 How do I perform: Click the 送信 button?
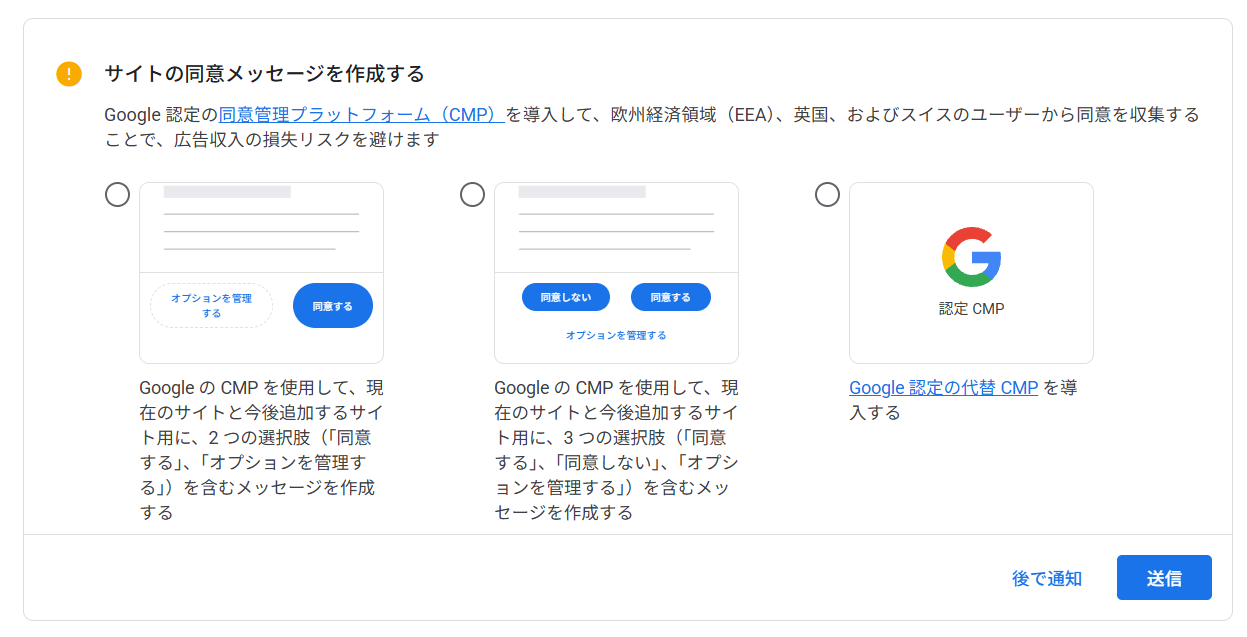pos(1164,578)
